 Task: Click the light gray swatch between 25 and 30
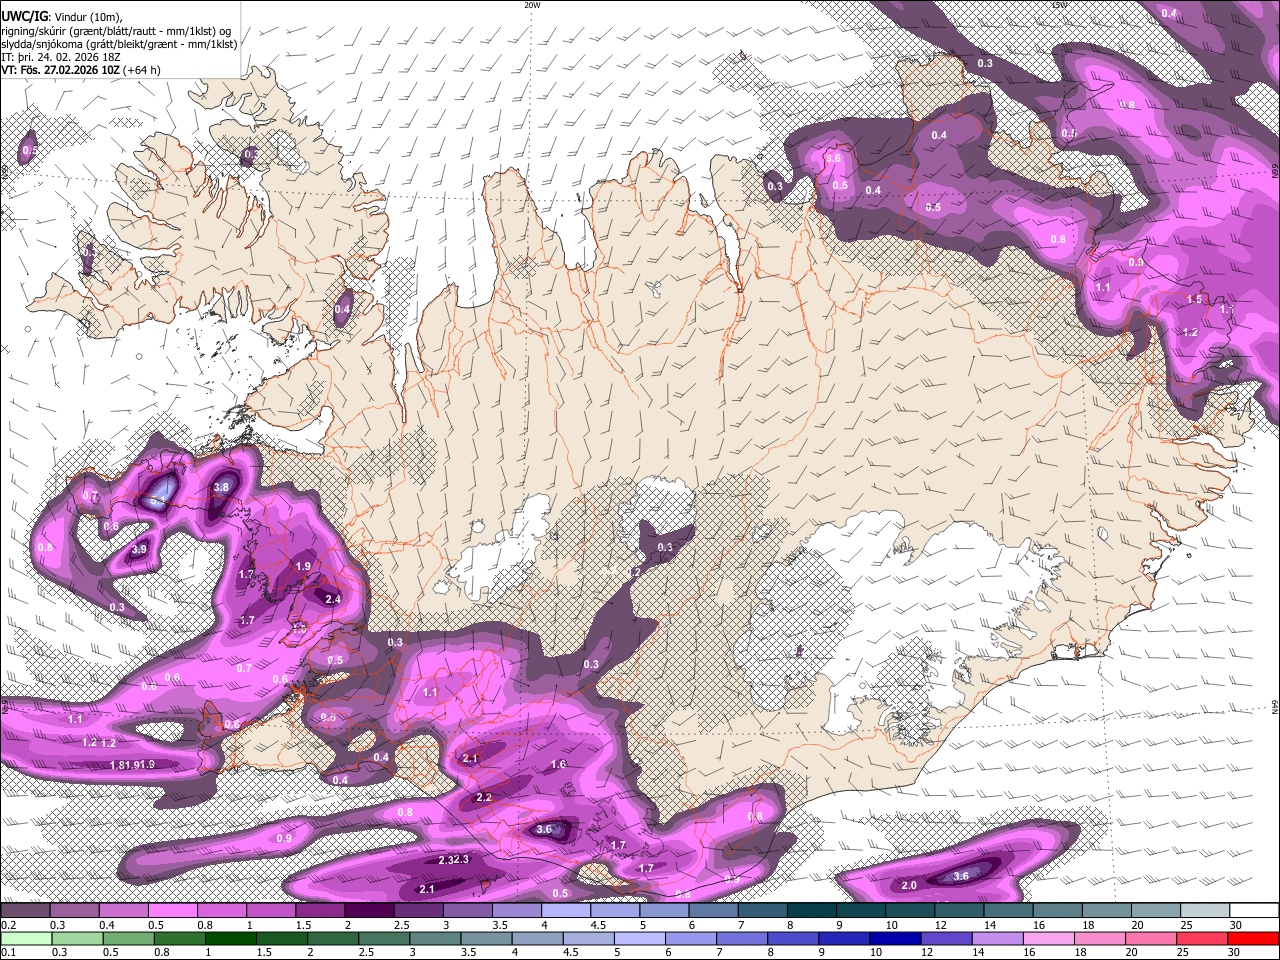coord(1205,911)
